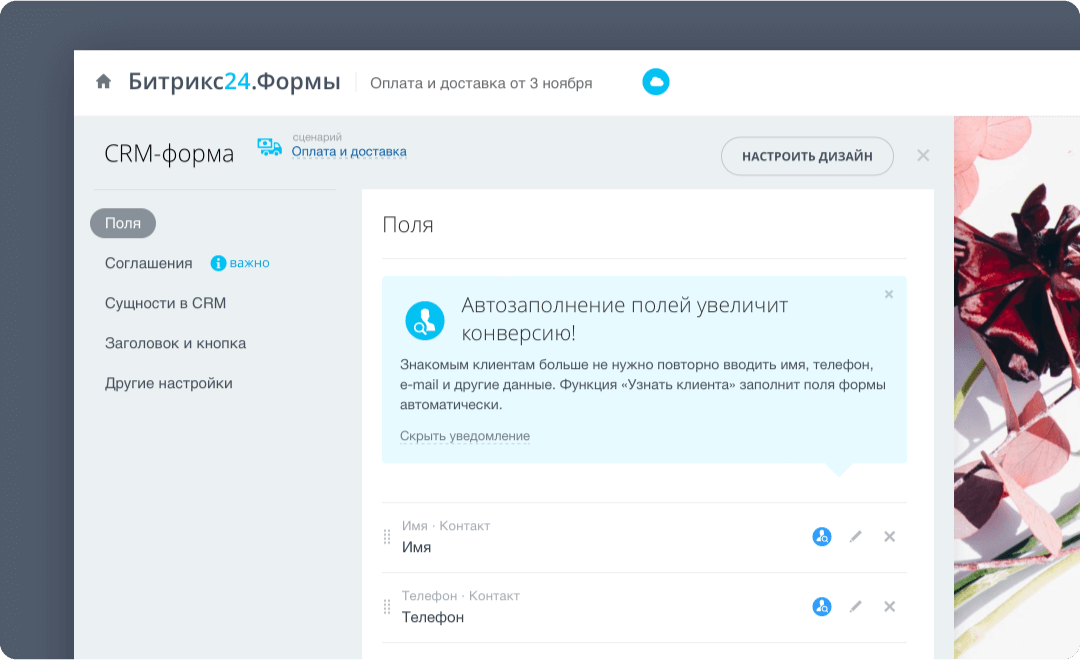Click the autofill icon in Имя row
The width and height of the screenshot is (1080, 660).
tap(822, 537)
